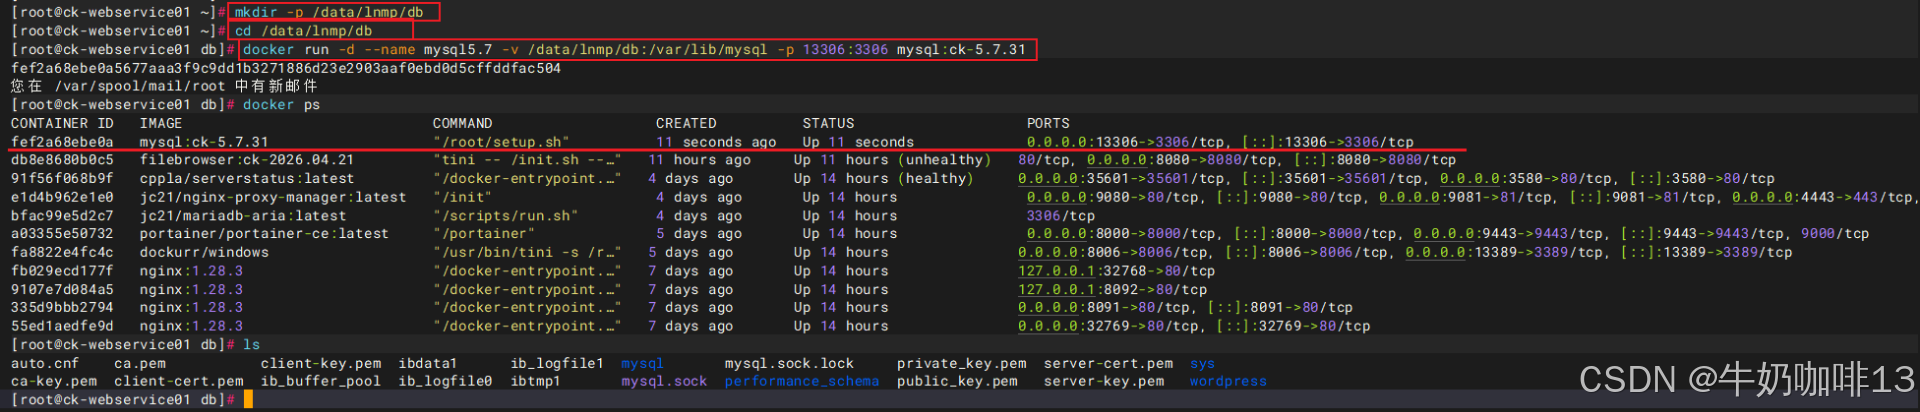The height and width of the screenshot is (412, 1920).
Task: Click file name ib_buffer_pool
Action: [x=321, y=381]
